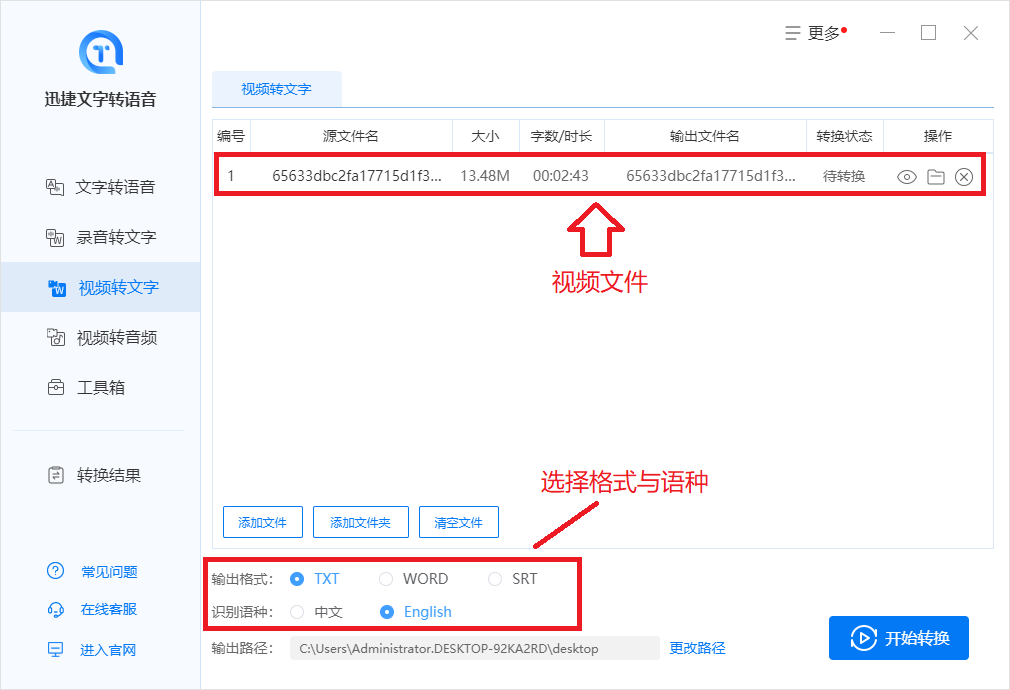Click the 常见问题 question mark icon
This screenshot has width=1010, height=690.
point(55,571)
